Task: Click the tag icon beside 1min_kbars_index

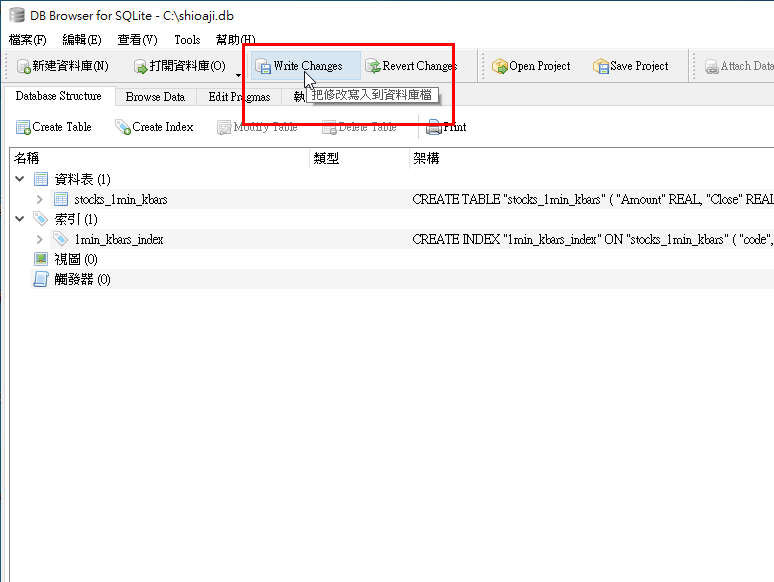Action: tap(61, 239)
